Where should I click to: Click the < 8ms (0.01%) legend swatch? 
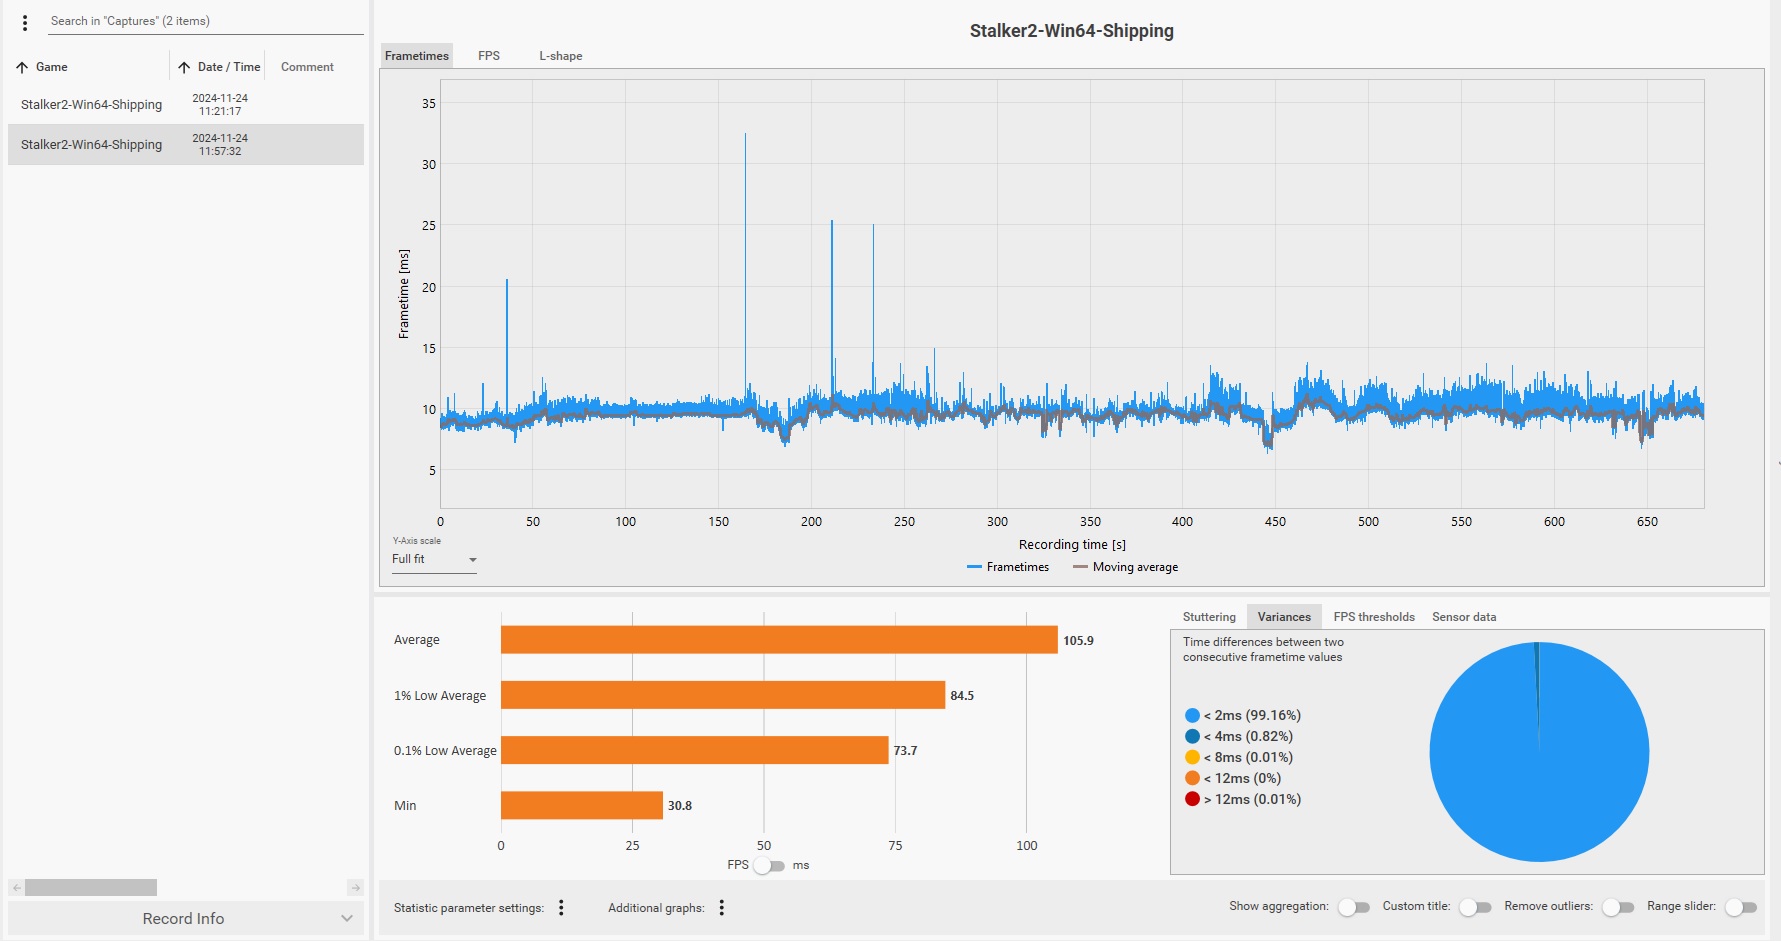click(x=1192, y=757)
